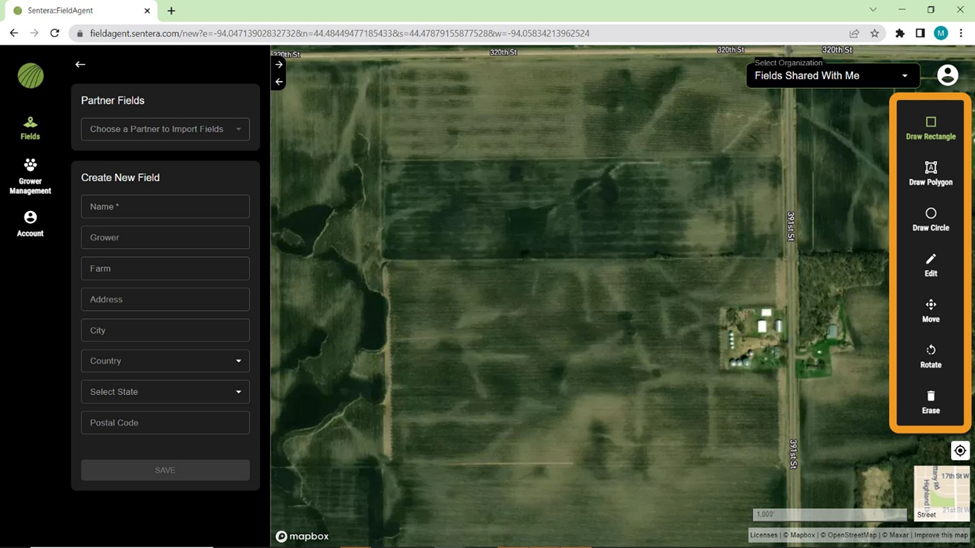Screen dimensions: 975x548
Task: Activate the Edit pencil tool
Action: (x=930, y=265)
